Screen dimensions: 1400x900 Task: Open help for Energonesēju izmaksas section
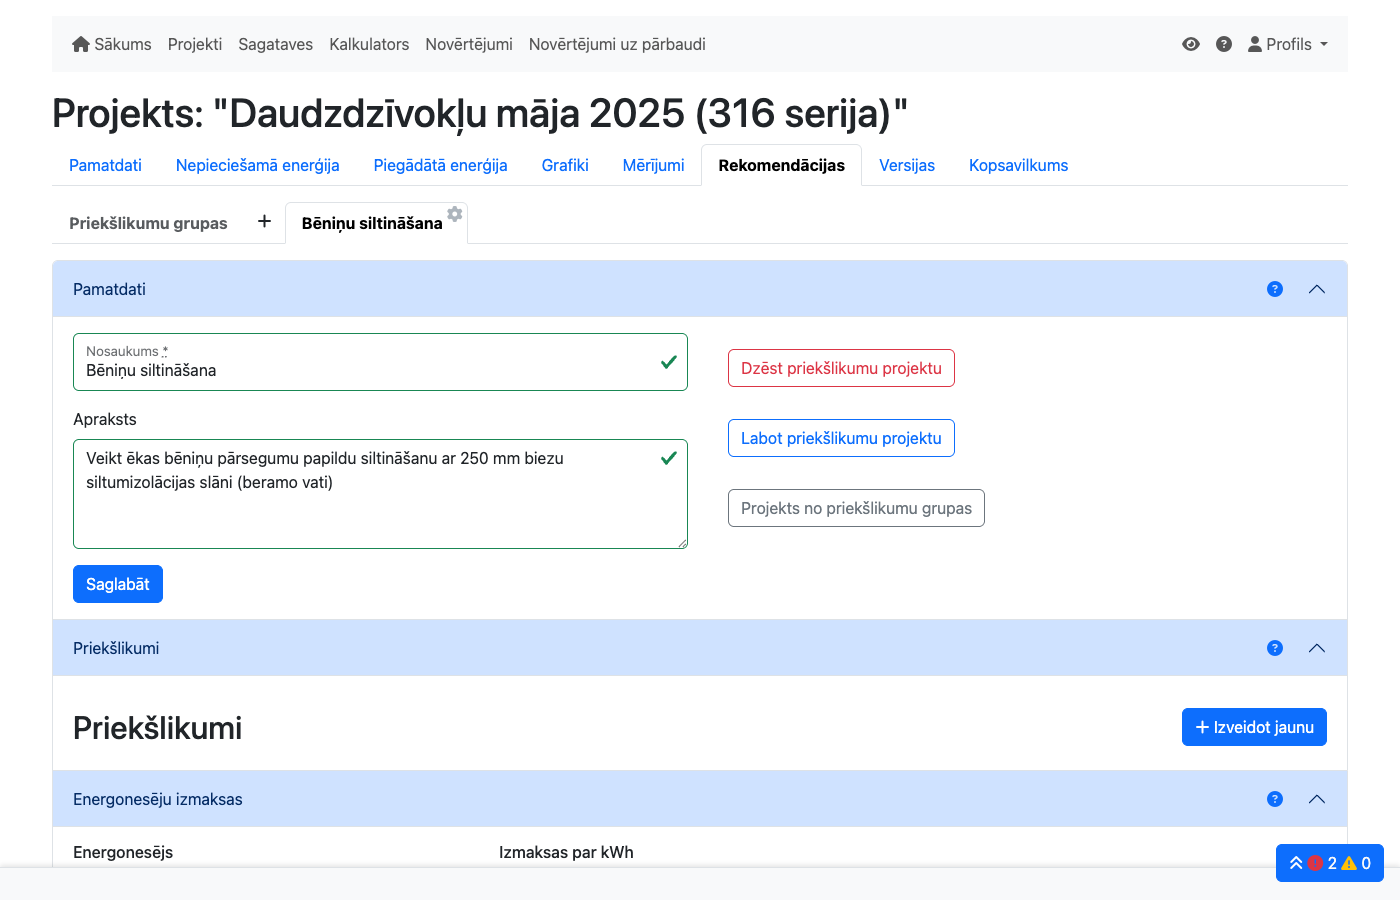tap(1274, 799)
